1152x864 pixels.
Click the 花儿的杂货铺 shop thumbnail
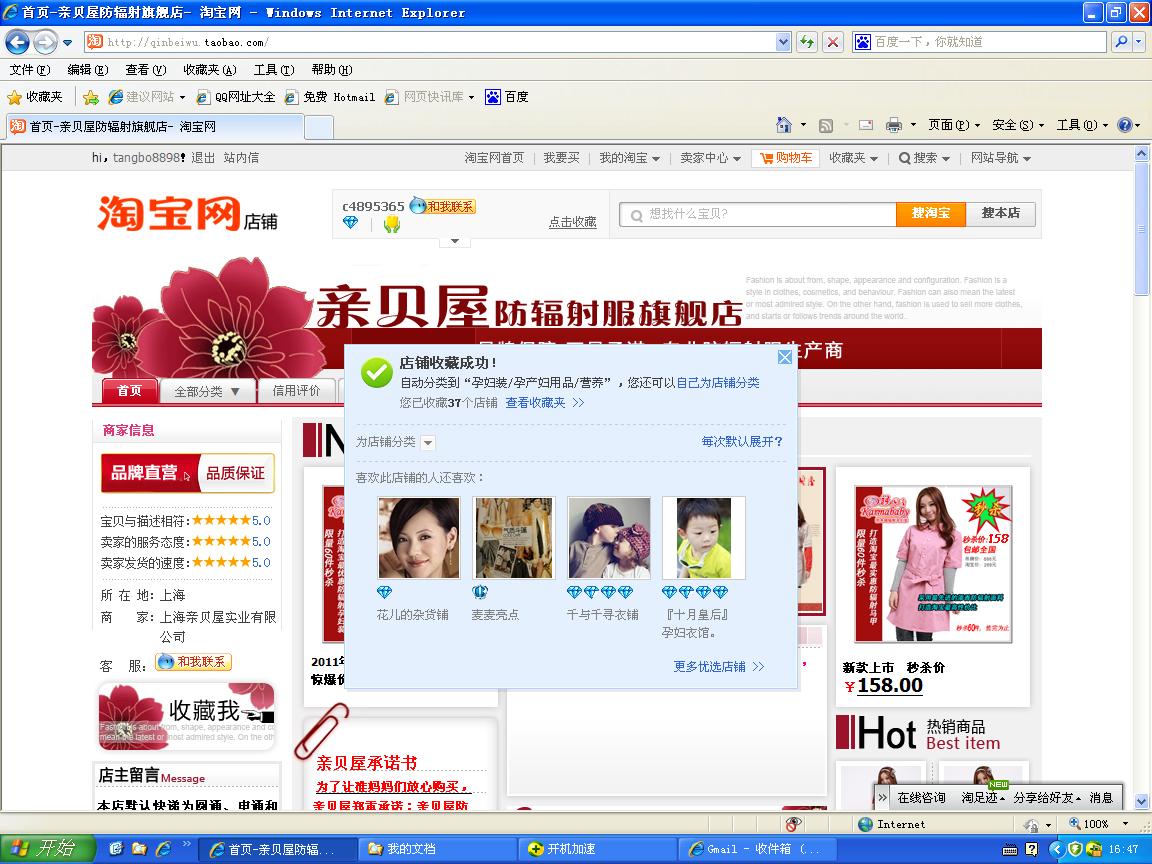tap(419, 538)
